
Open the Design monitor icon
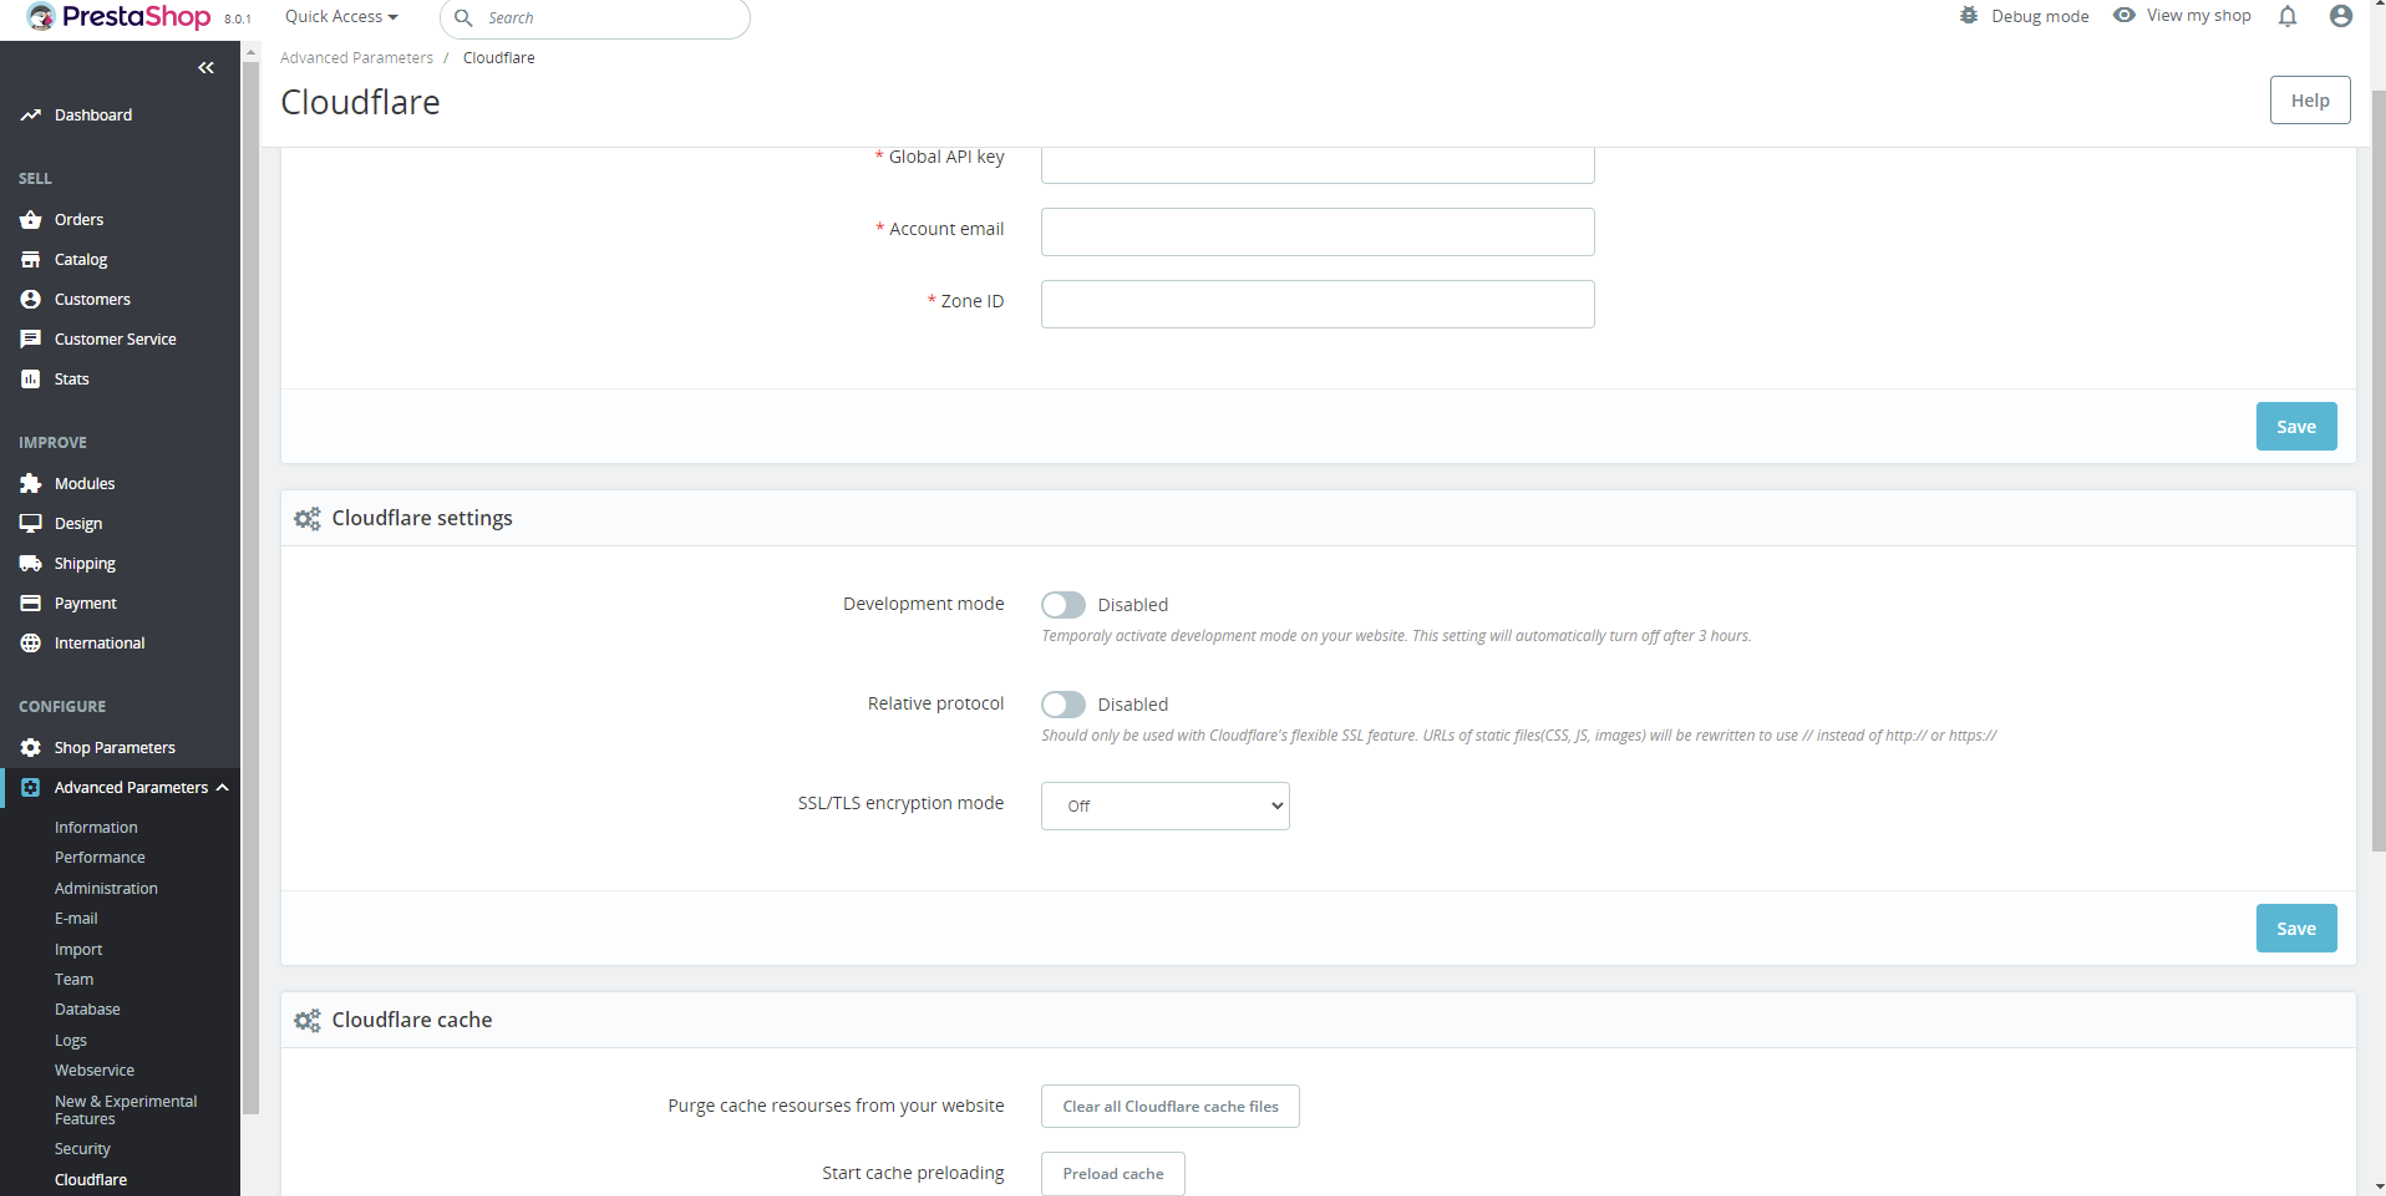click(31, 523)
